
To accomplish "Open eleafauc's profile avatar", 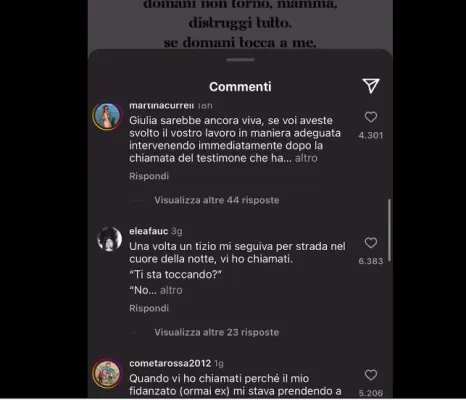I will tap(109, 239).
